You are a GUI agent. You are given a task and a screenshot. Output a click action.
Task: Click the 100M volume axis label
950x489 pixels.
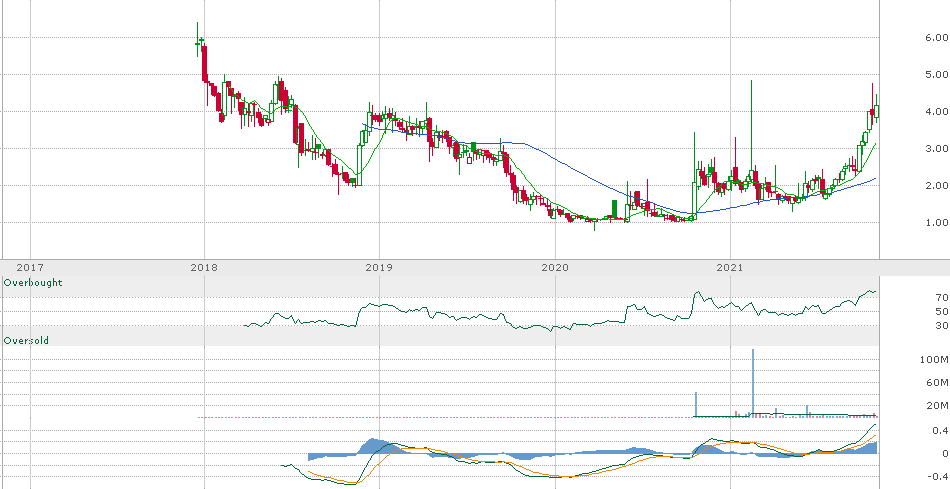click(934, 360)
